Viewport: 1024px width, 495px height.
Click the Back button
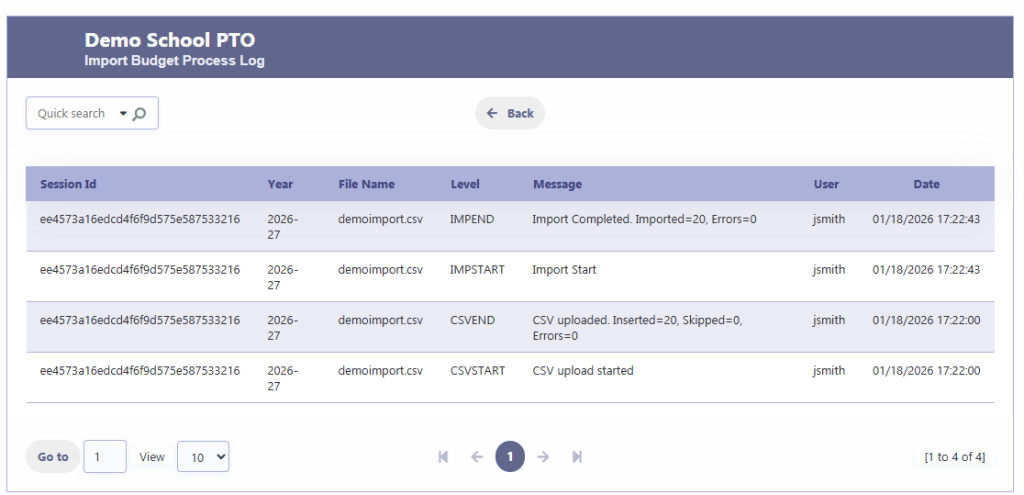(x=510, y=113)
